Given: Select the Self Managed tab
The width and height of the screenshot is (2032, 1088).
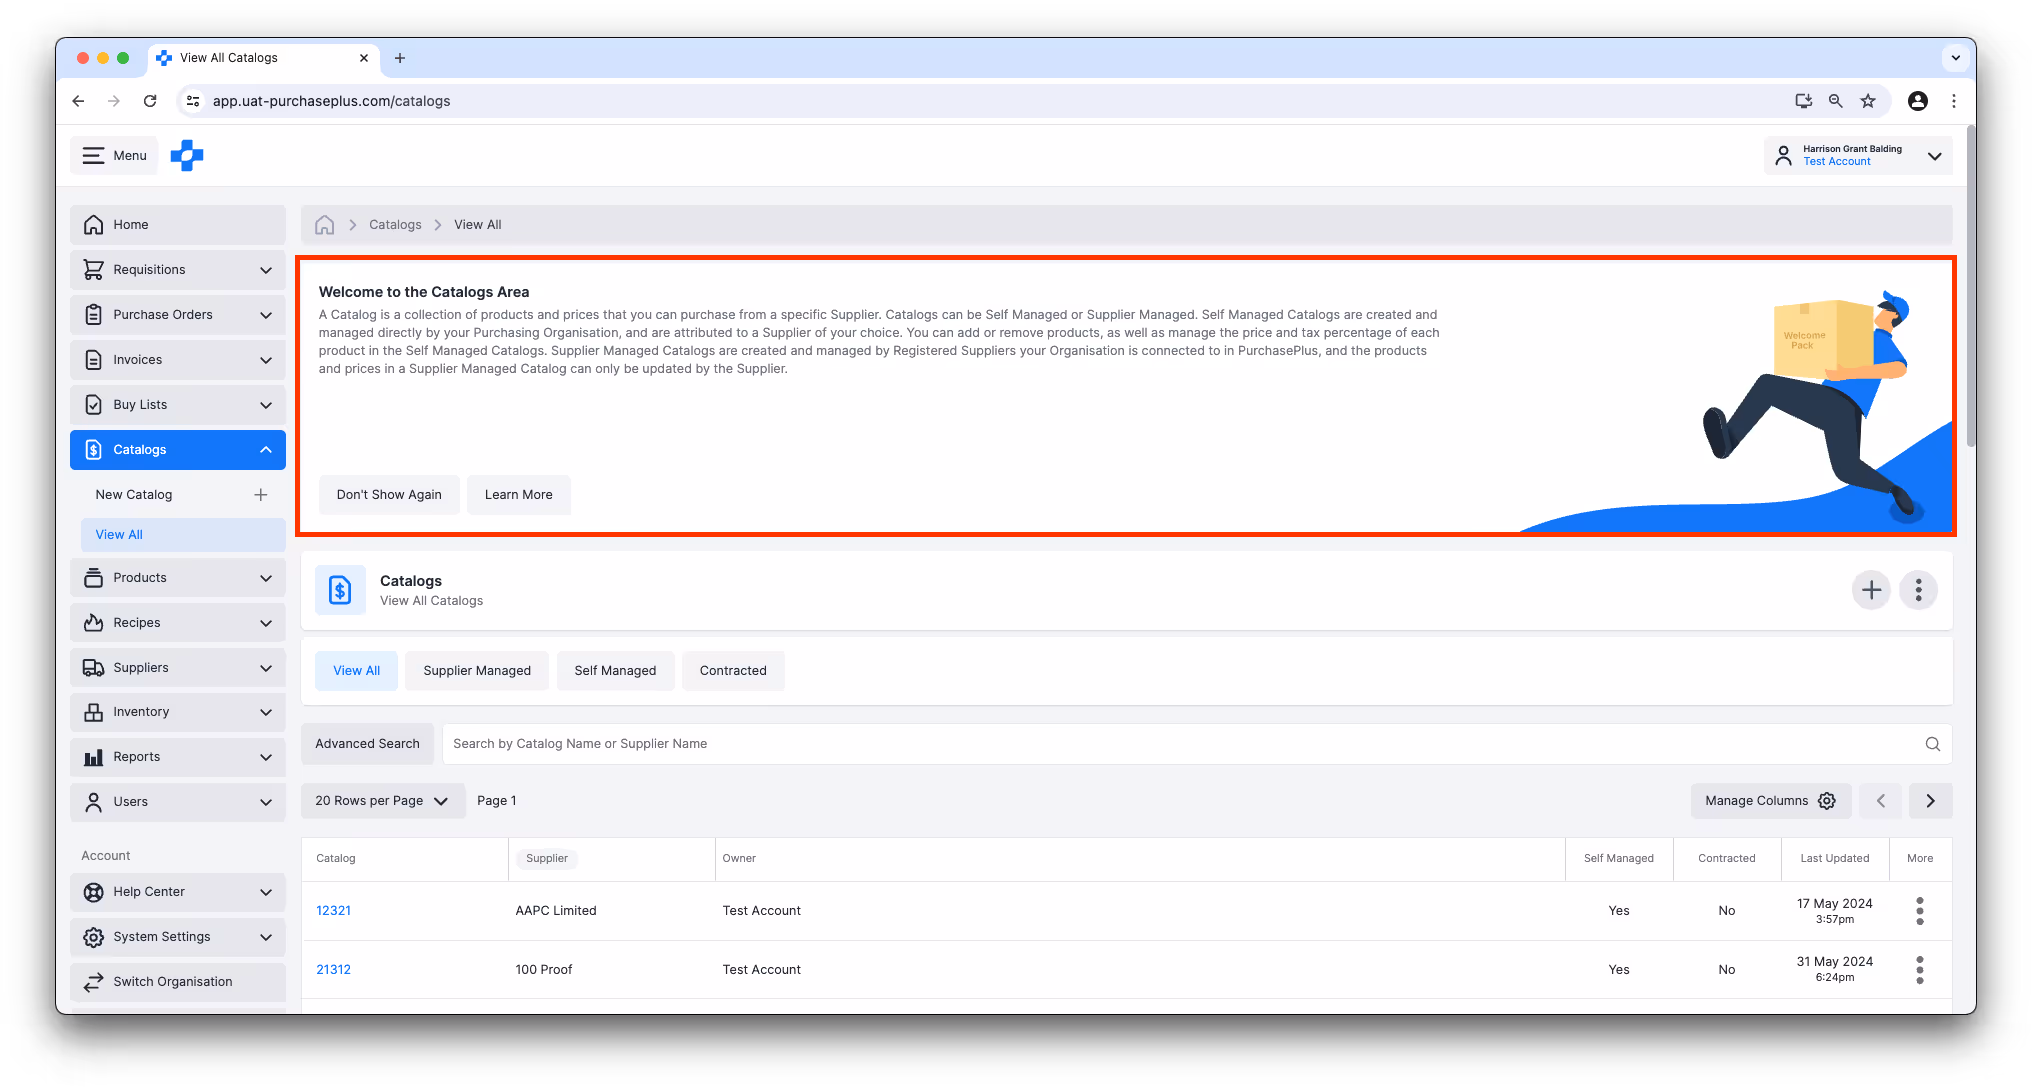Looking at the screenshot, I should click(615, 671).
